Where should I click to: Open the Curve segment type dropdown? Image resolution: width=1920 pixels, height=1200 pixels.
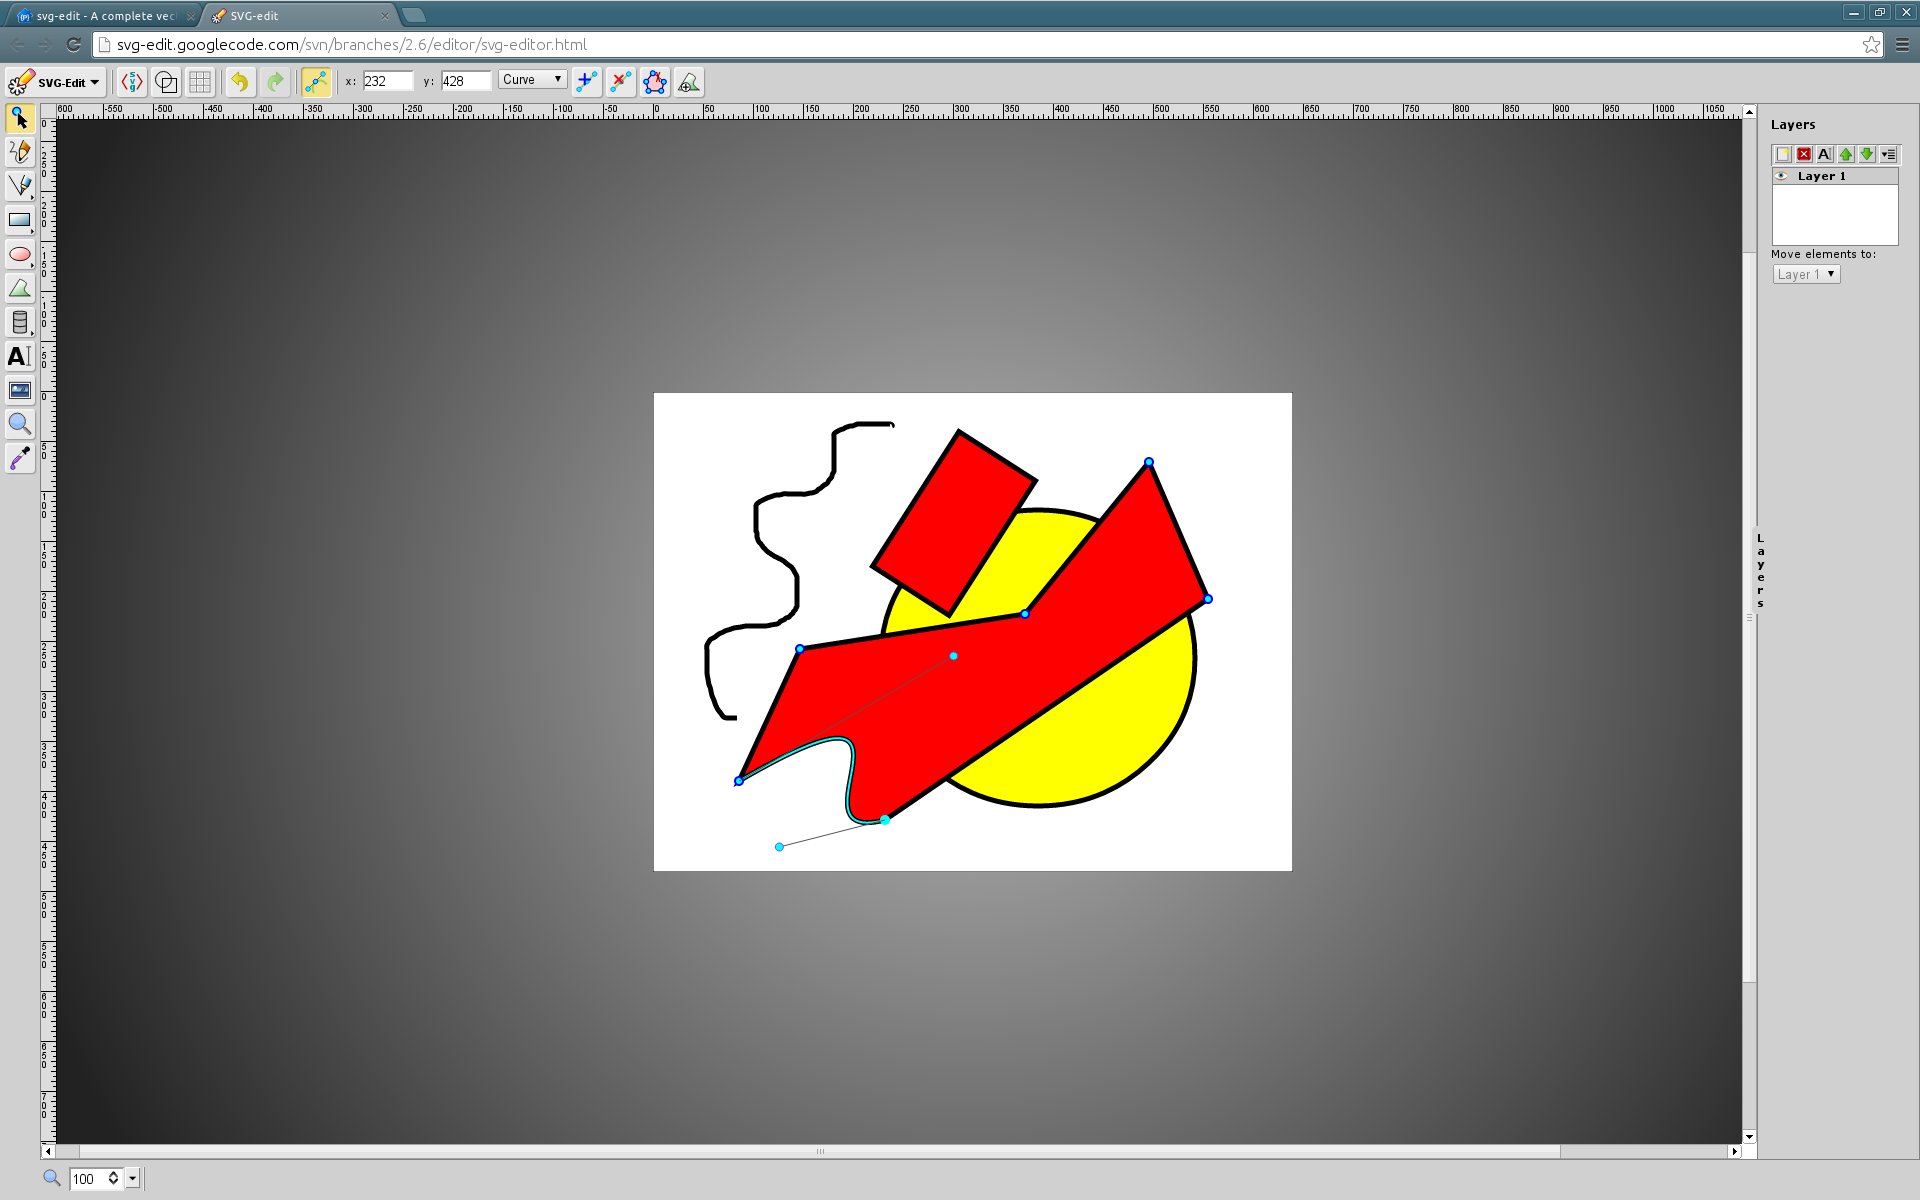pyautogui.click(x=533, y=80)
